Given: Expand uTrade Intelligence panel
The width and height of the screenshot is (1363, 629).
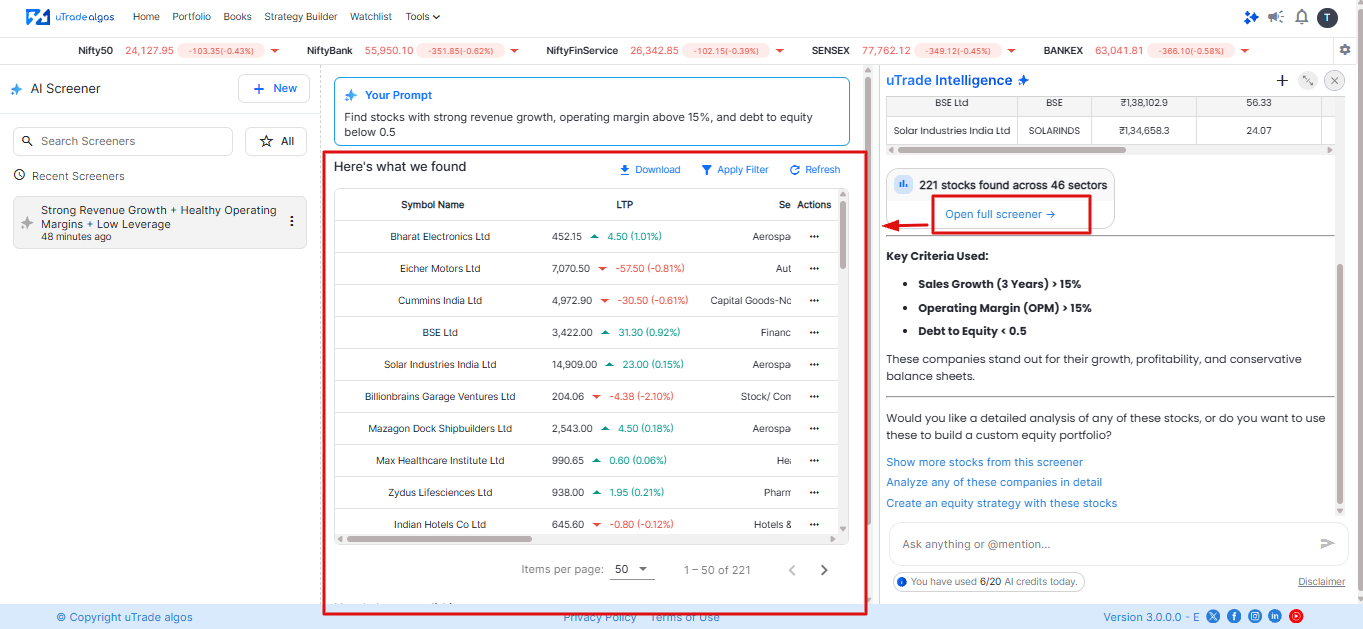Looking at the screenshot, I should point(1307,81).
